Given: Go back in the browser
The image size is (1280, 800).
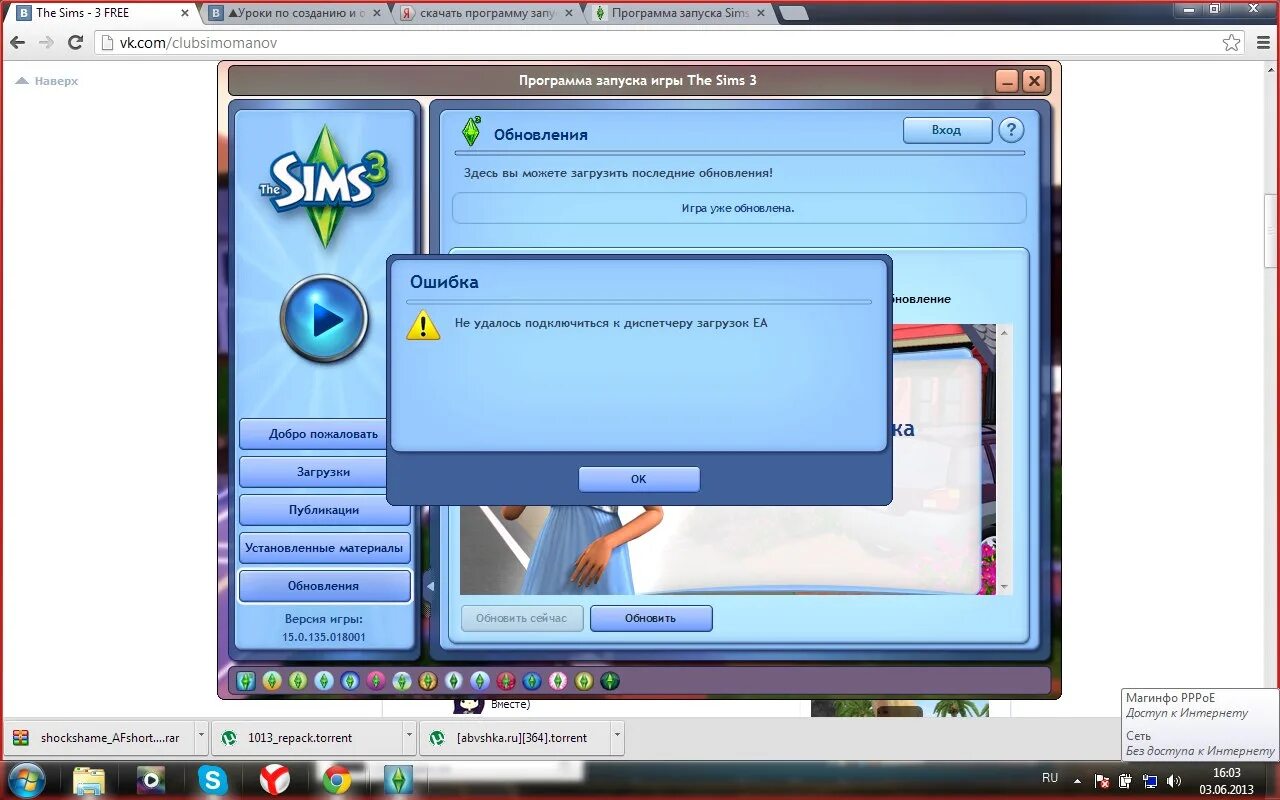Looking at the screenshot, I should (18, 43).
